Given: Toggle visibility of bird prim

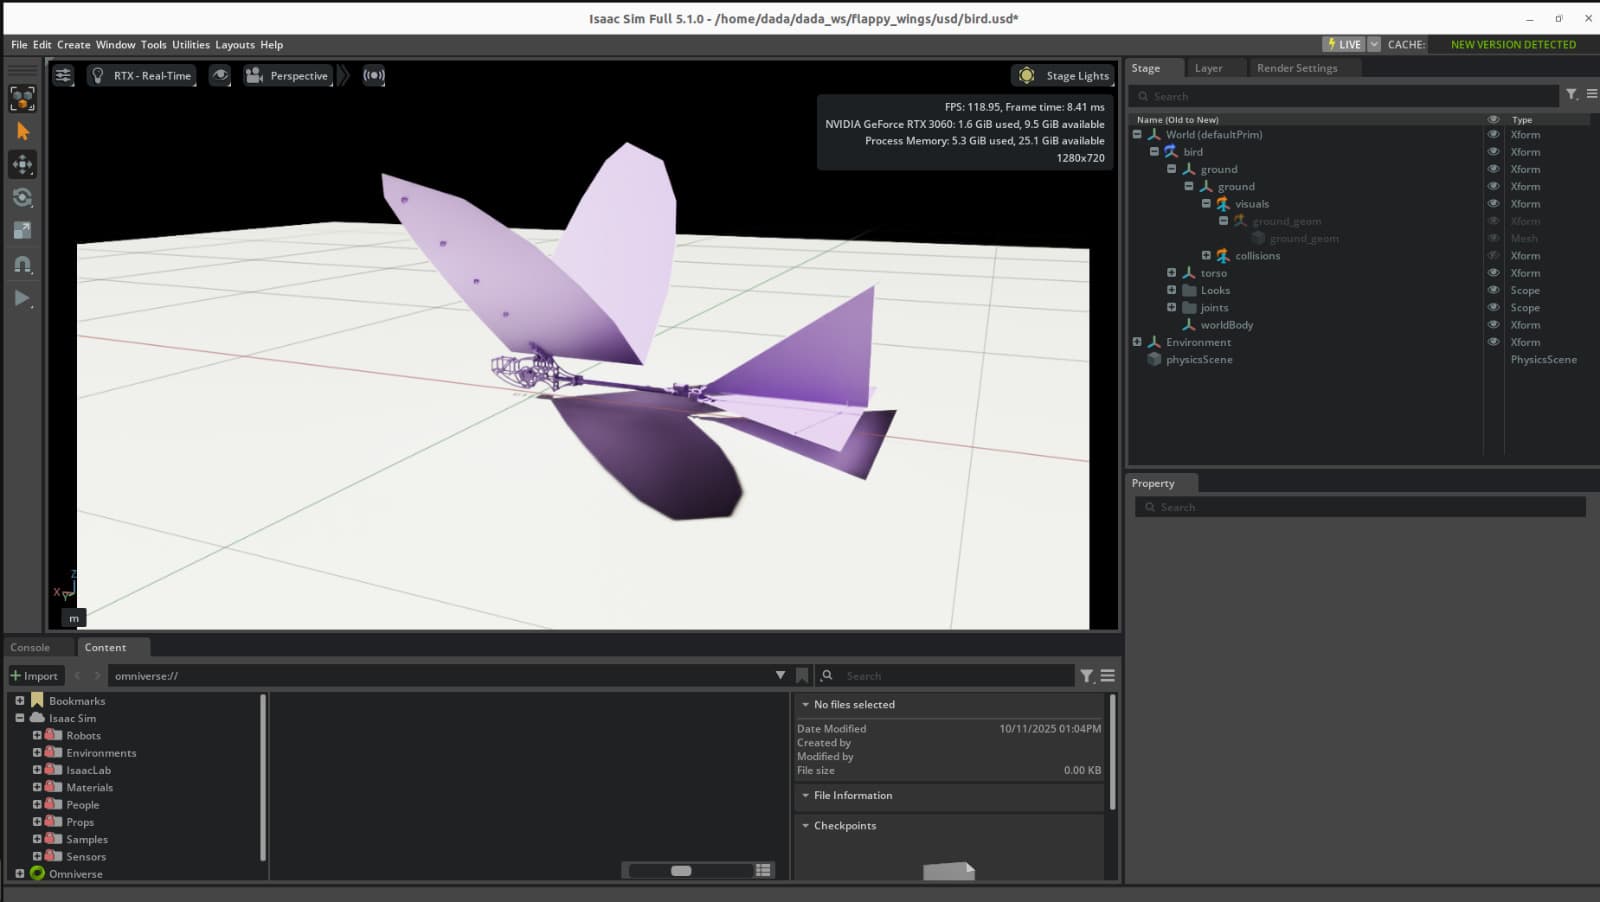Looking at the screenshot, I should click(1493, 152).
